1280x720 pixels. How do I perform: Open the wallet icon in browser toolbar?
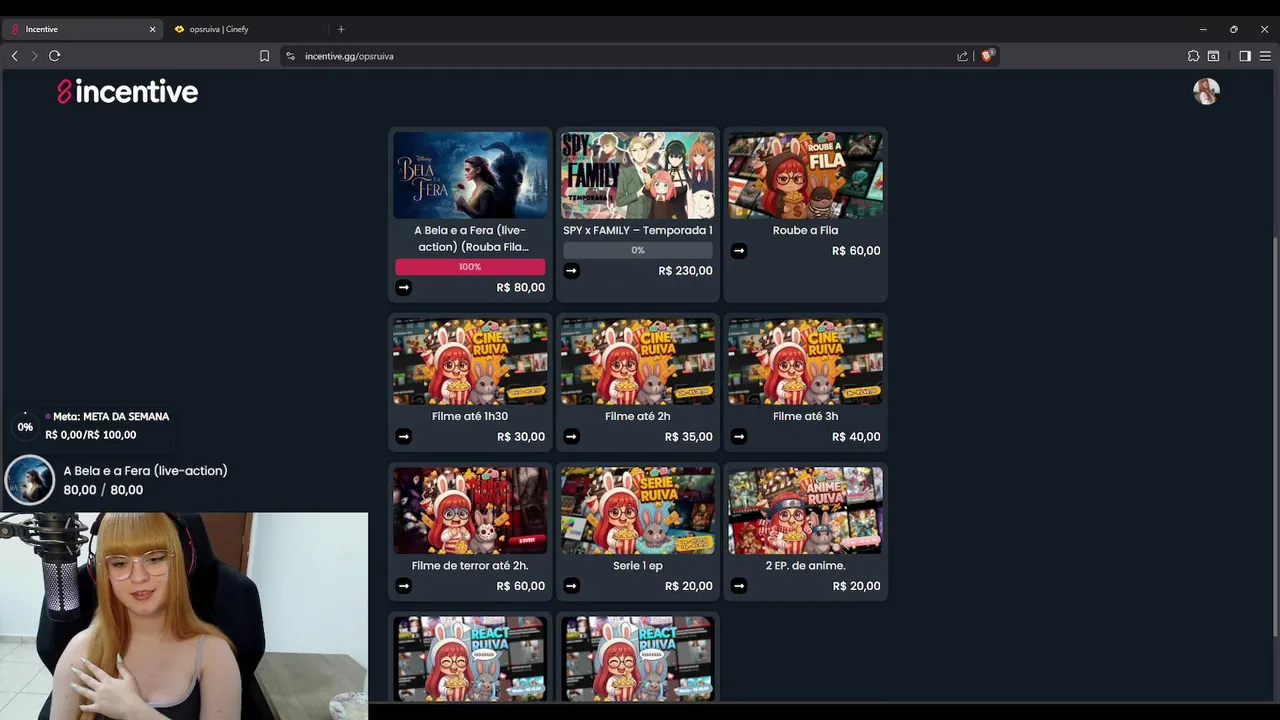pos(1213,56)
